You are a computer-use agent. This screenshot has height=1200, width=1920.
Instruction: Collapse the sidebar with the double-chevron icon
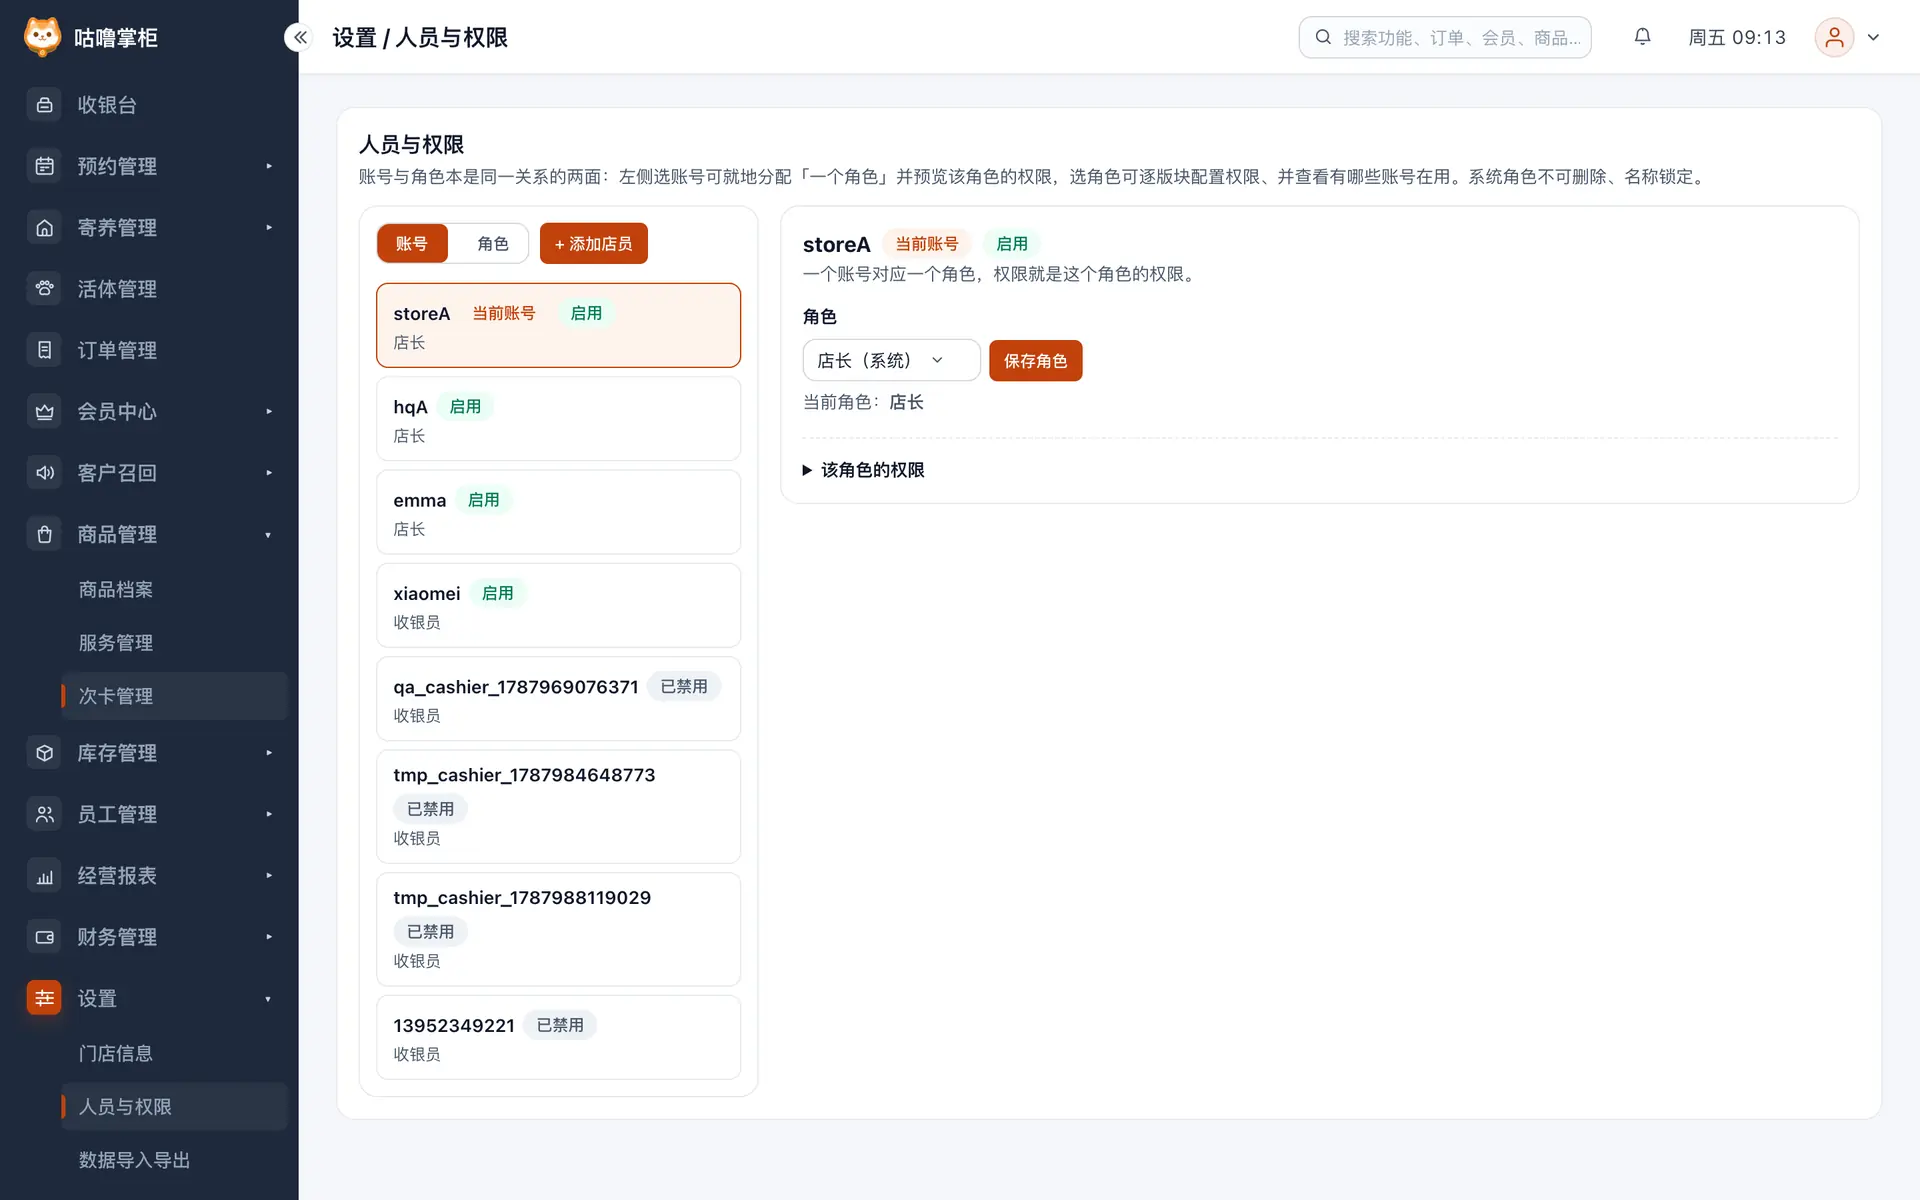click(x=300, y=37)
